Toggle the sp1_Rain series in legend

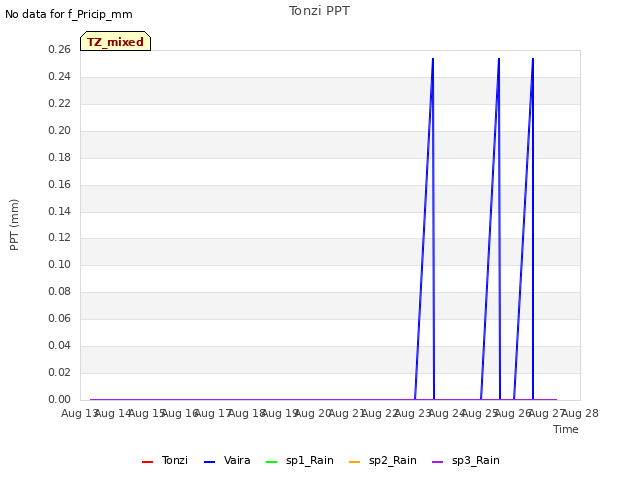[300, 460]
